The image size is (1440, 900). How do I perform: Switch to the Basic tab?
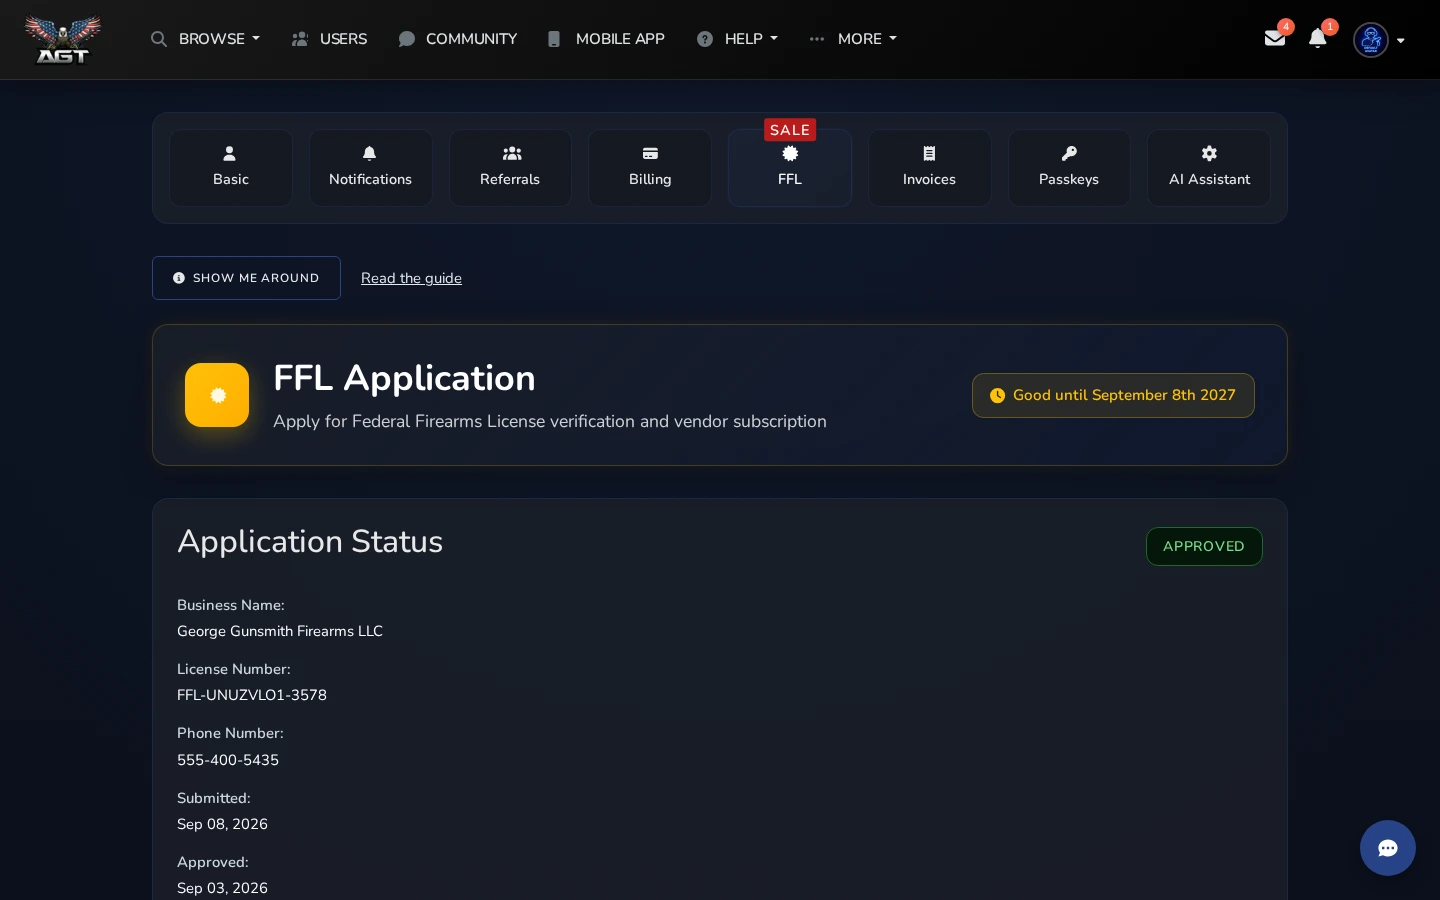click(231, 168)
